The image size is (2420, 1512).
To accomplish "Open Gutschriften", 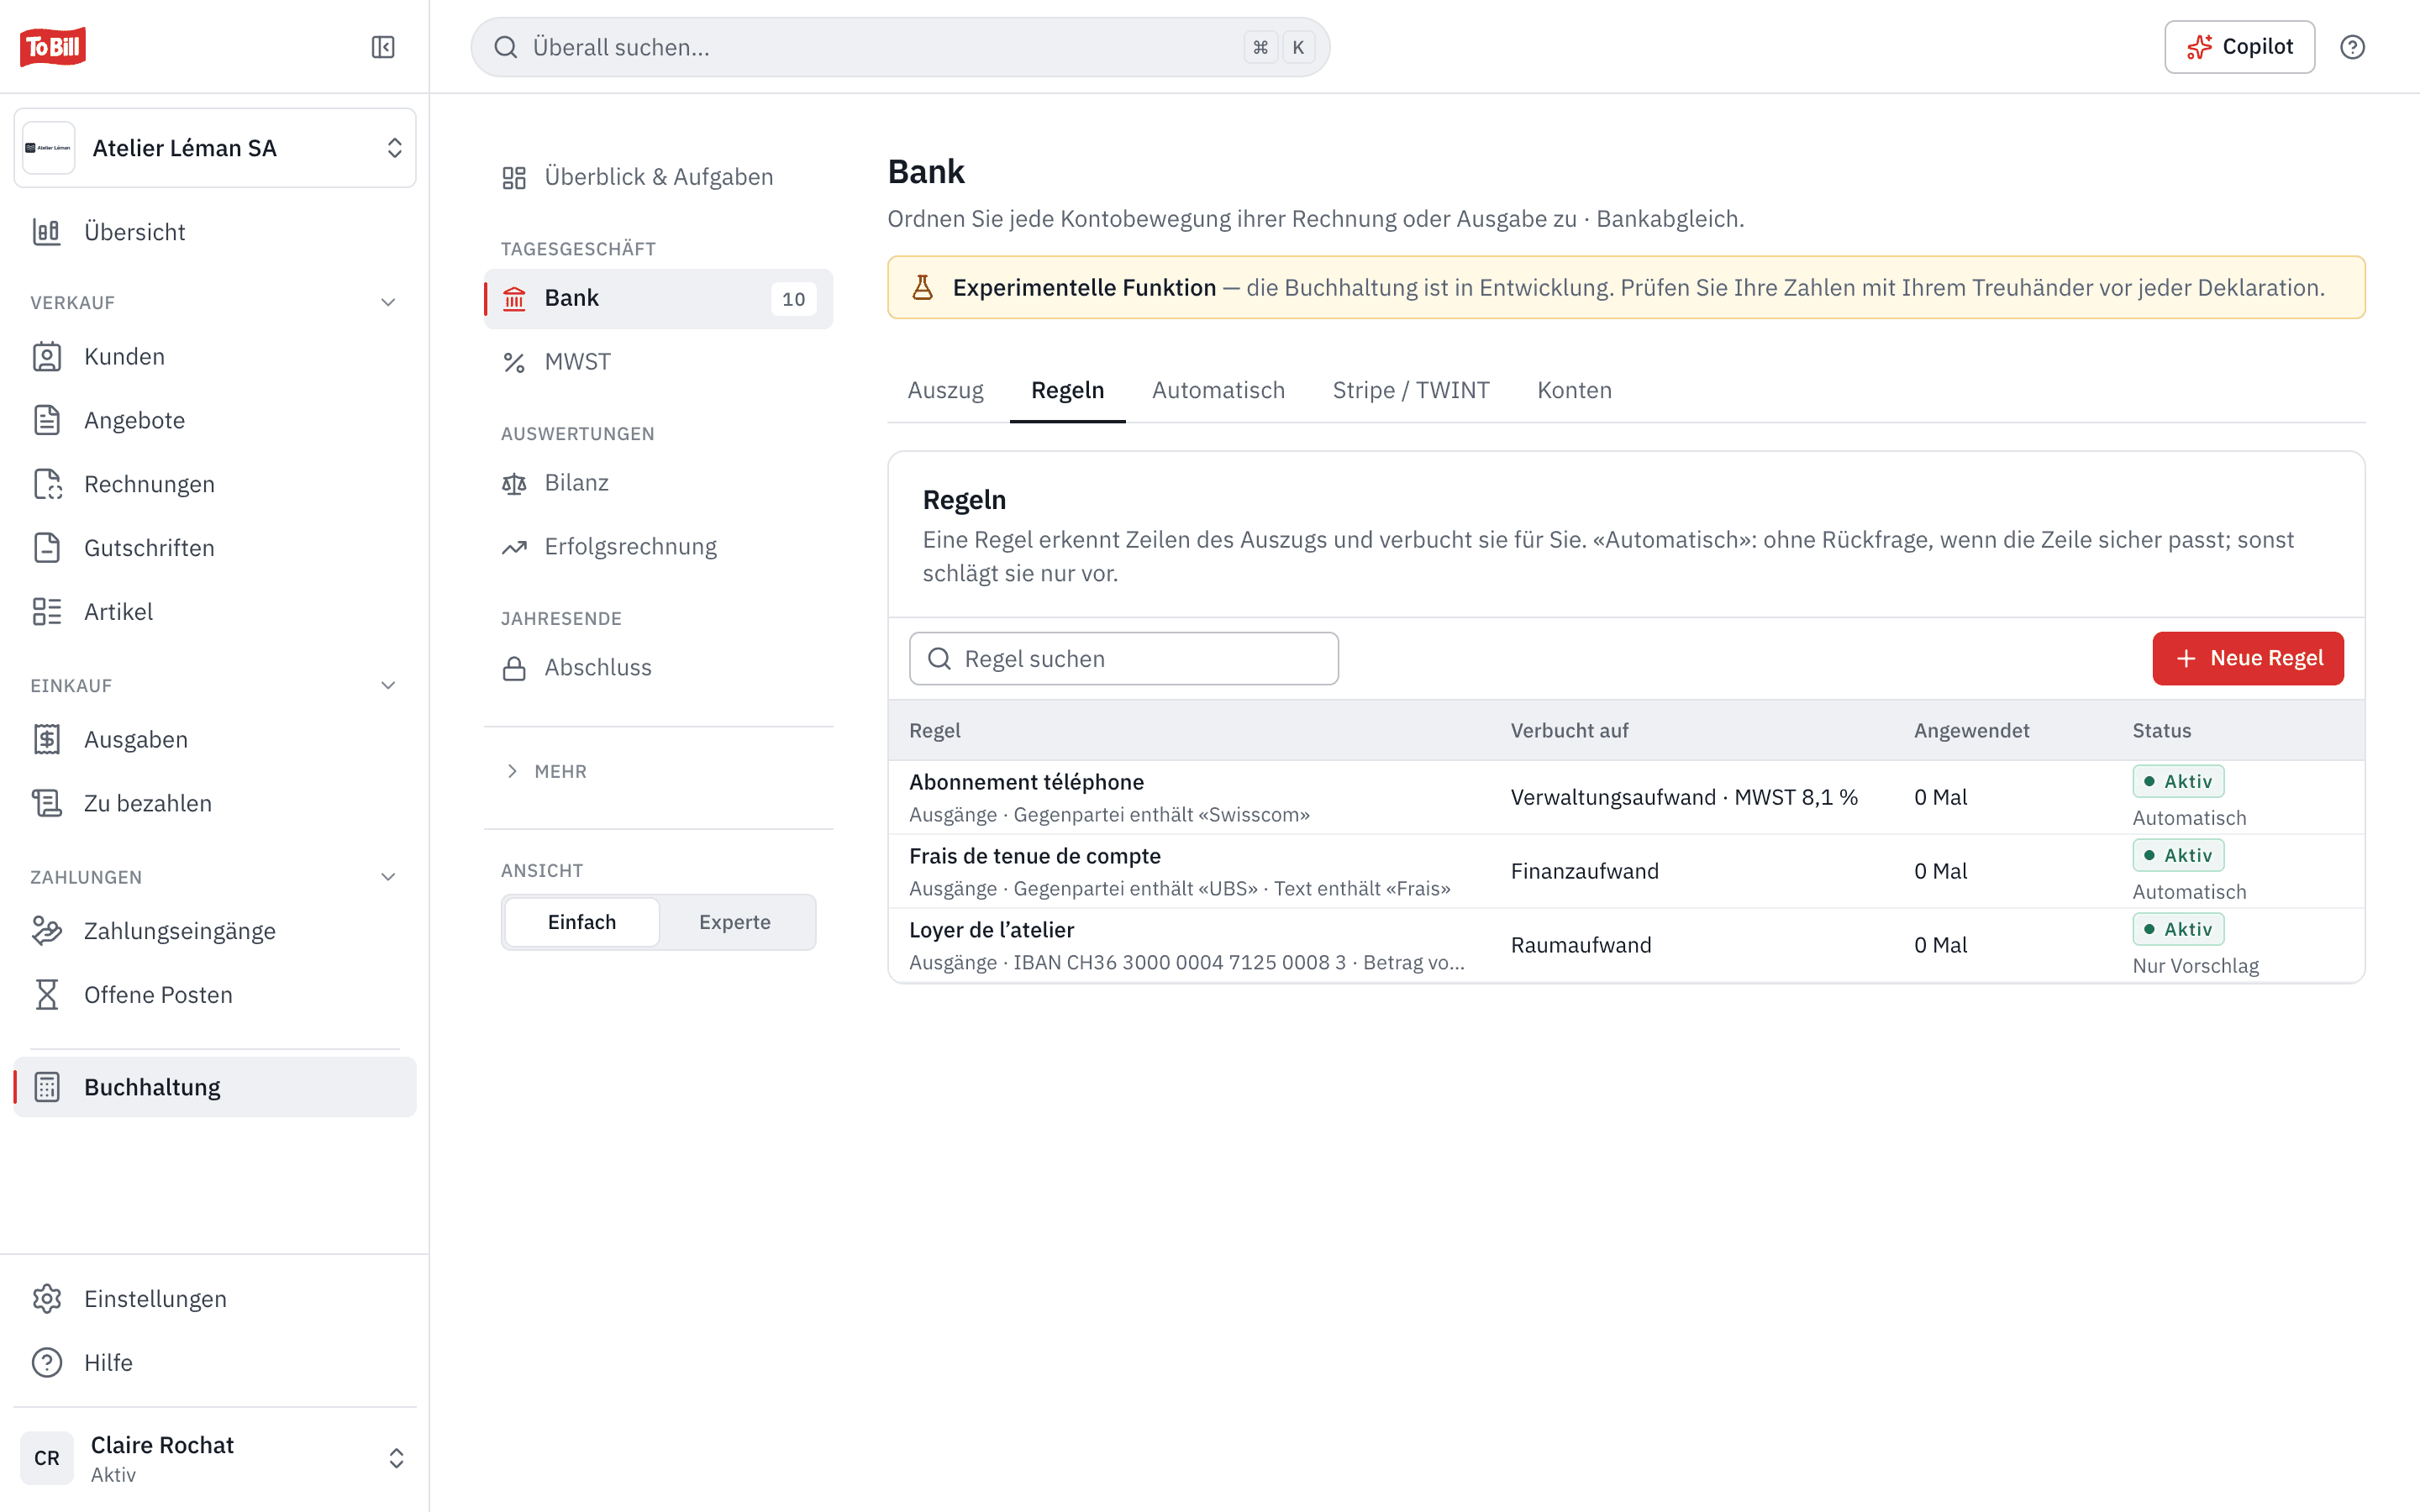I will pyautogui.click(x=215, y=548).
